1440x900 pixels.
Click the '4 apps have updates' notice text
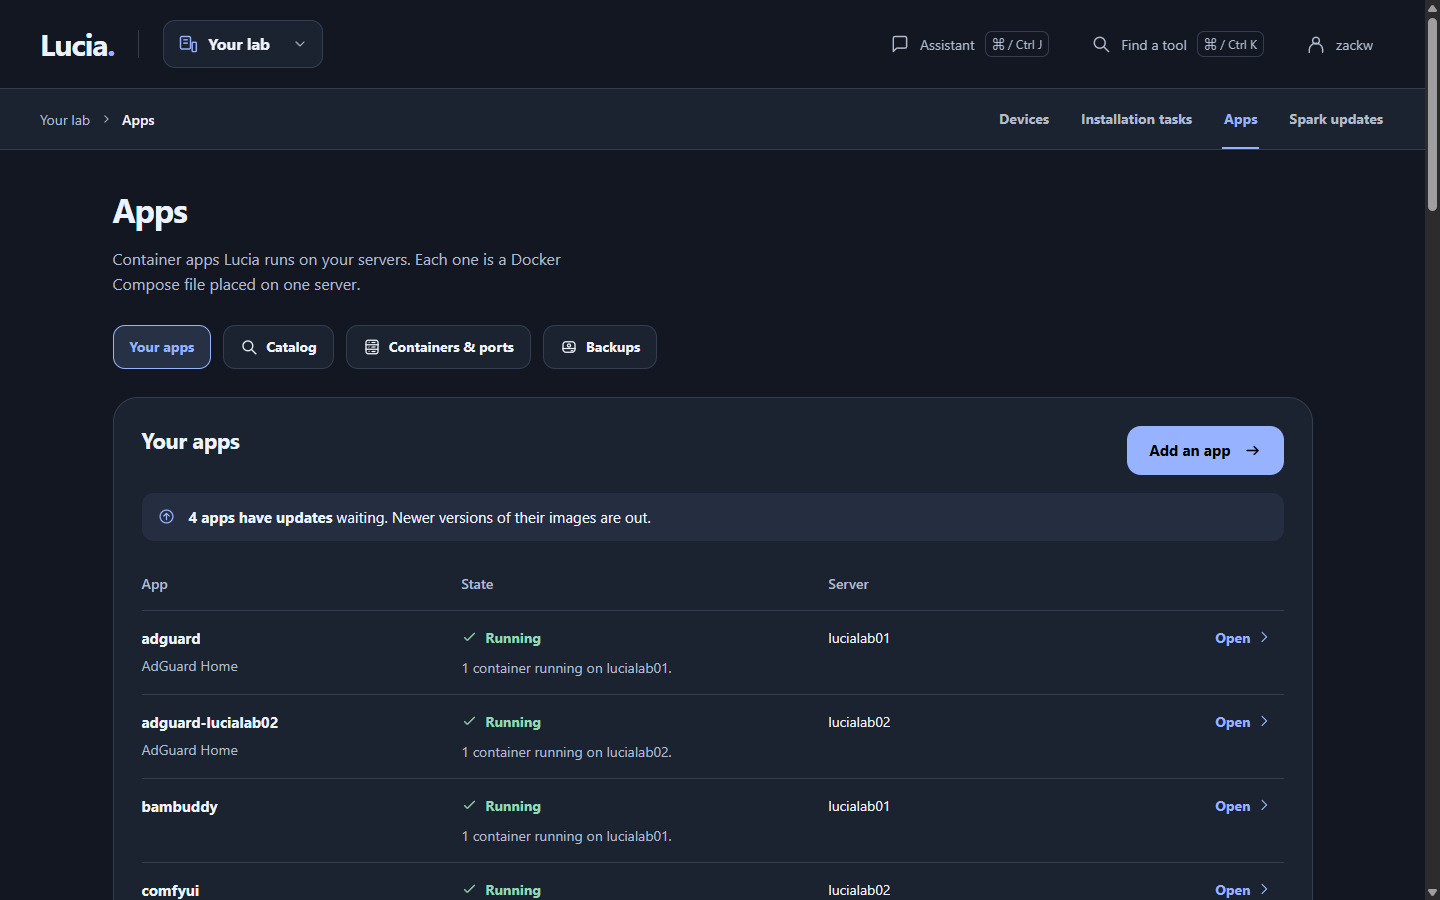click(x=260, y=518)
